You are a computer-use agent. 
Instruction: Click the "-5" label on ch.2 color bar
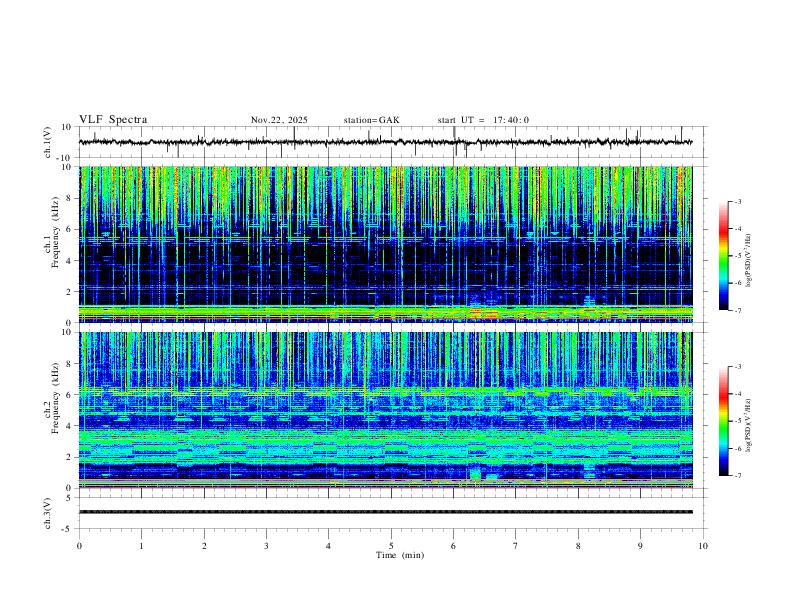point(737,421)
